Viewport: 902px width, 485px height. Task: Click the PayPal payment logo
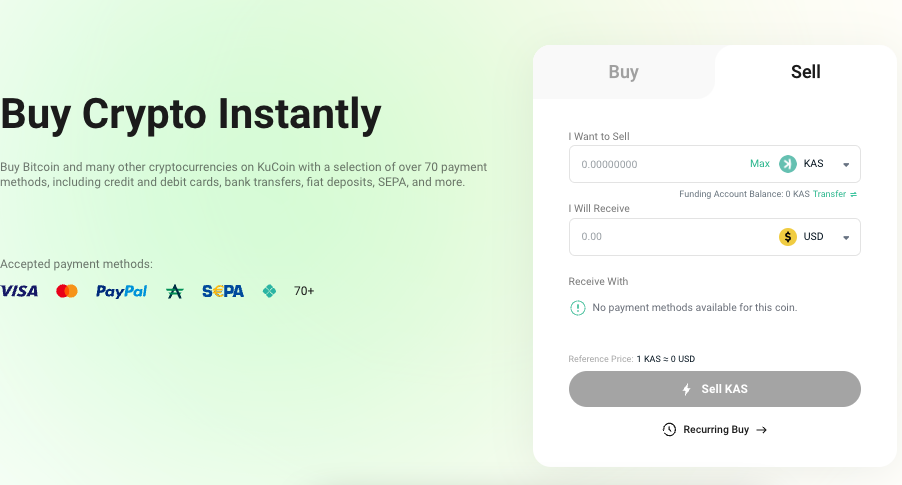pos(121,291)
